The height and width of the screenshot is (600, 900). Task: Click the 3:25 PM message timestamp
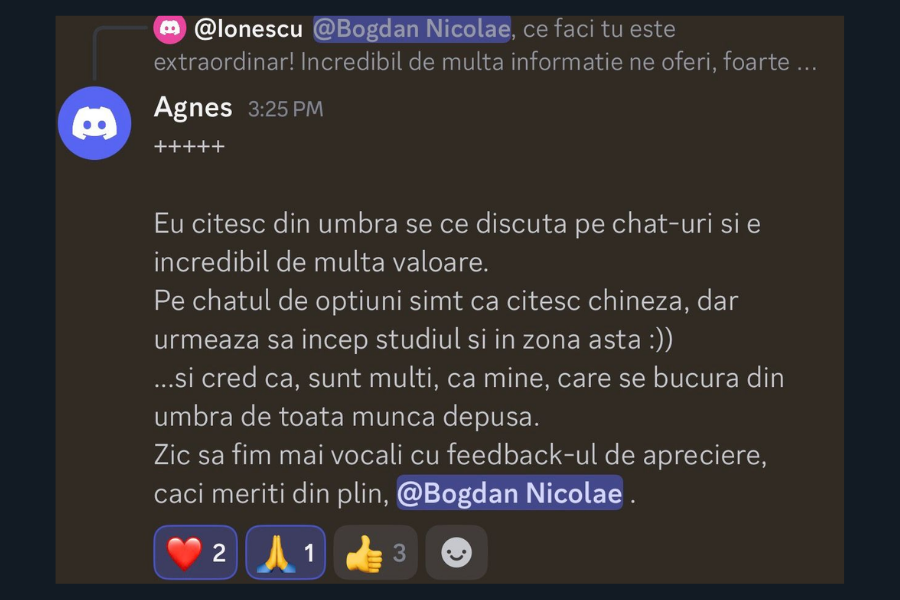tap(285, 109)
